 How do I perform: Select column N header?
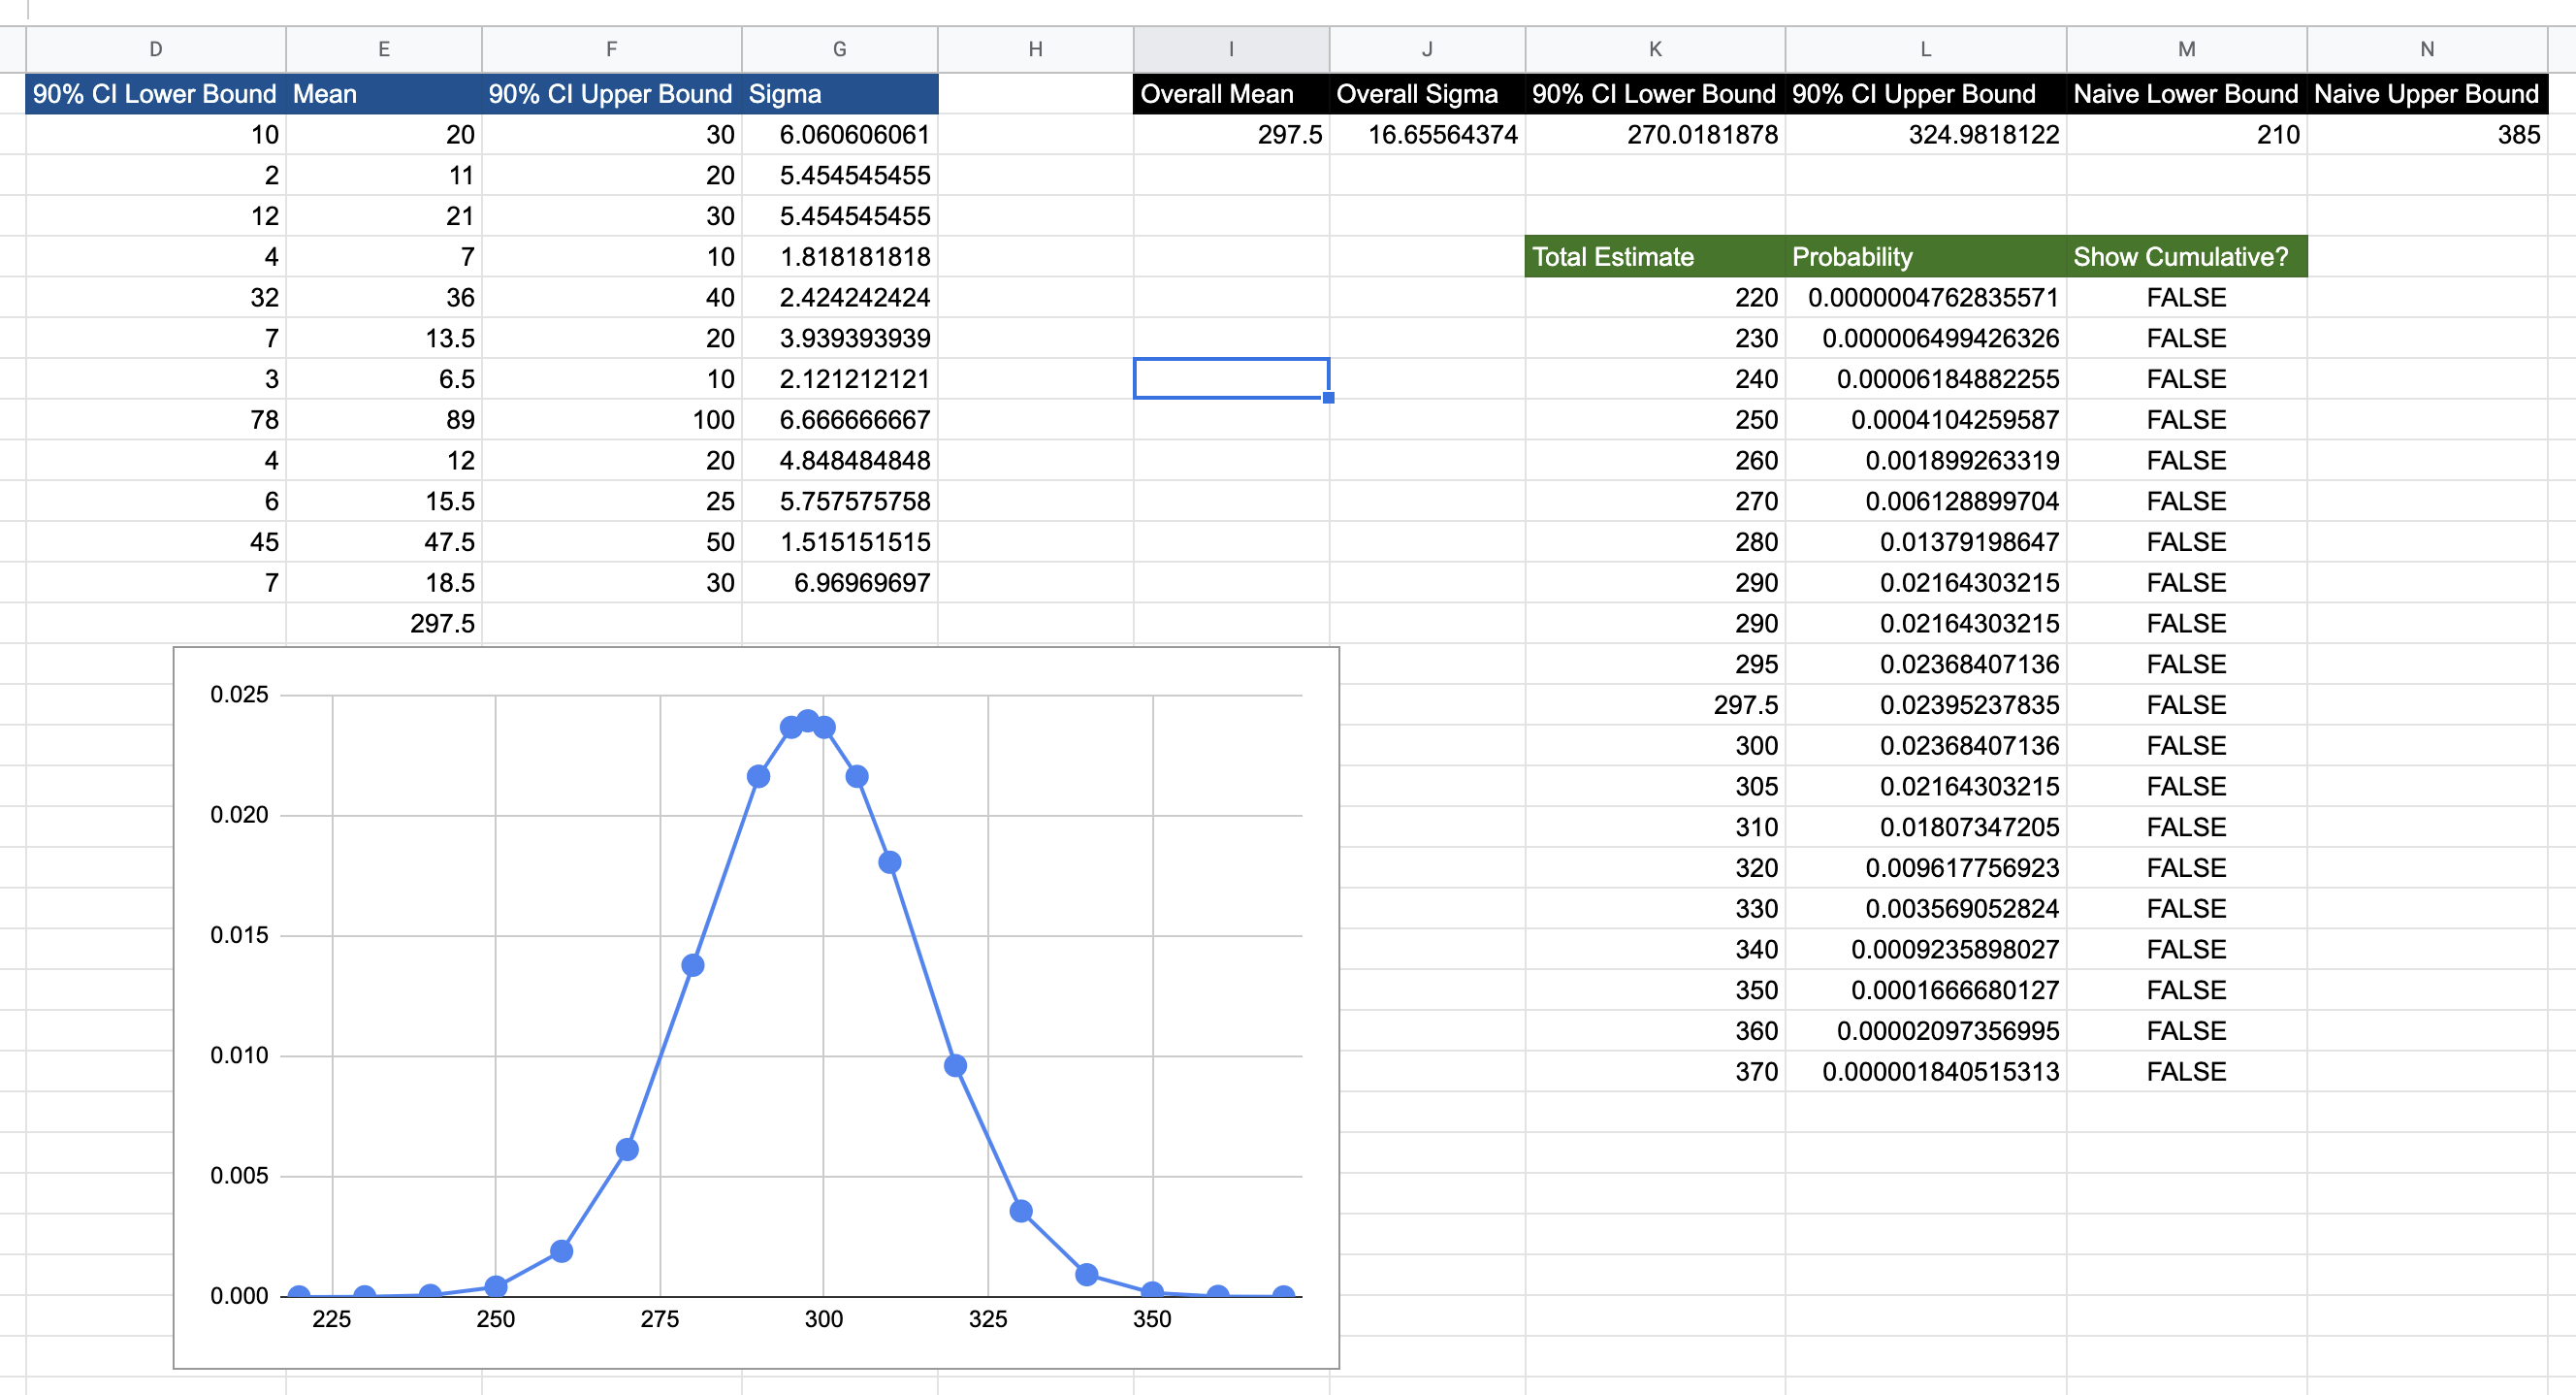[x=2427, y=49]
